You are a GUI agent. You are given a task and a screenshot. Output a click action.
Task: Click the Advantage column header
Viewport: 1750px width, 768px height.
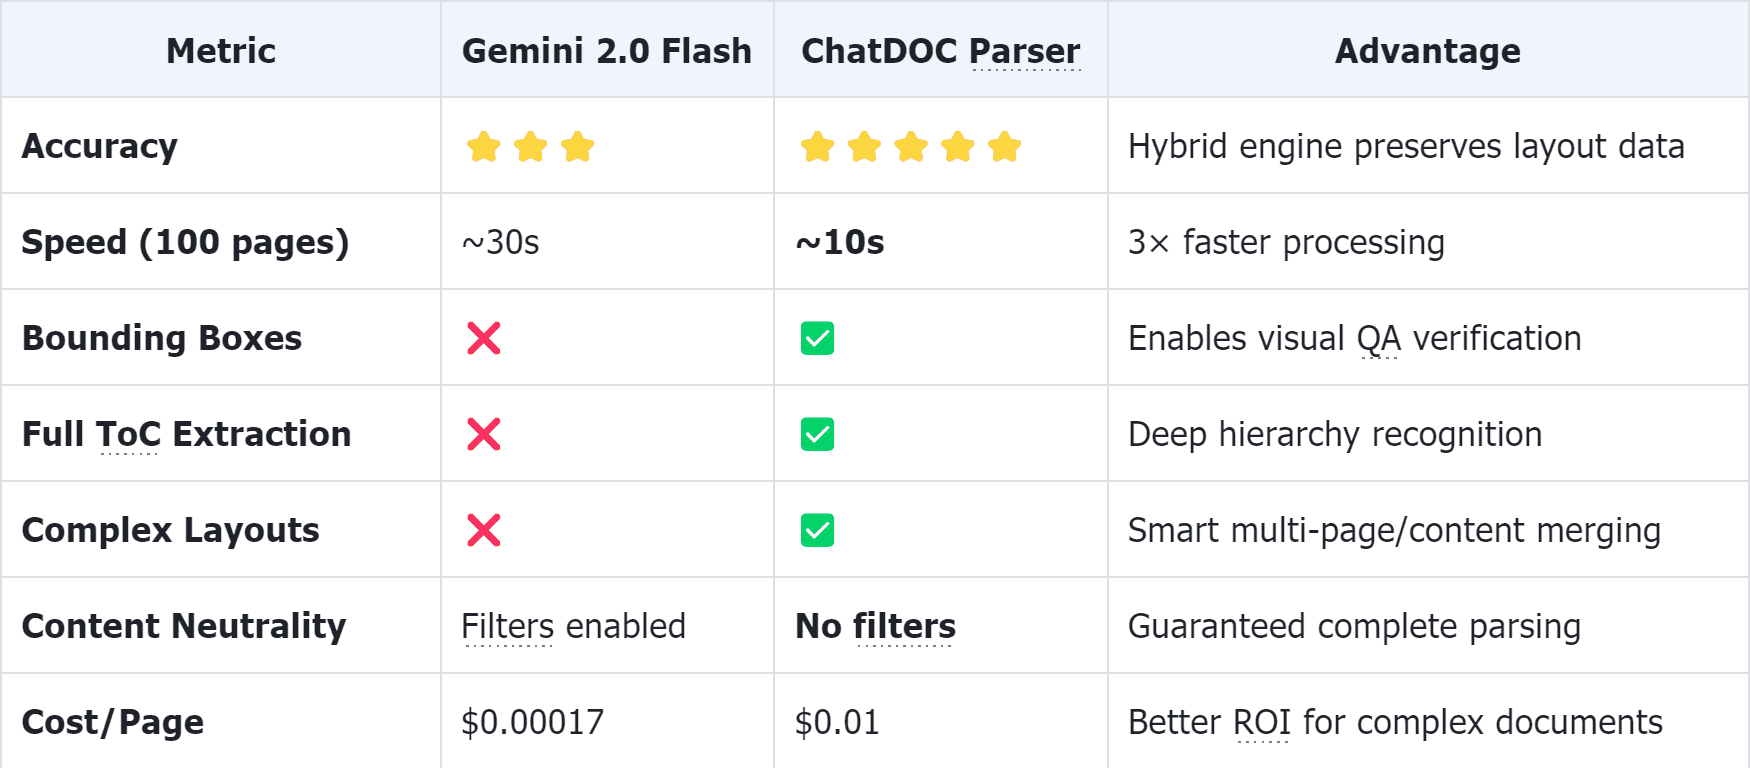click(1427, 51)
